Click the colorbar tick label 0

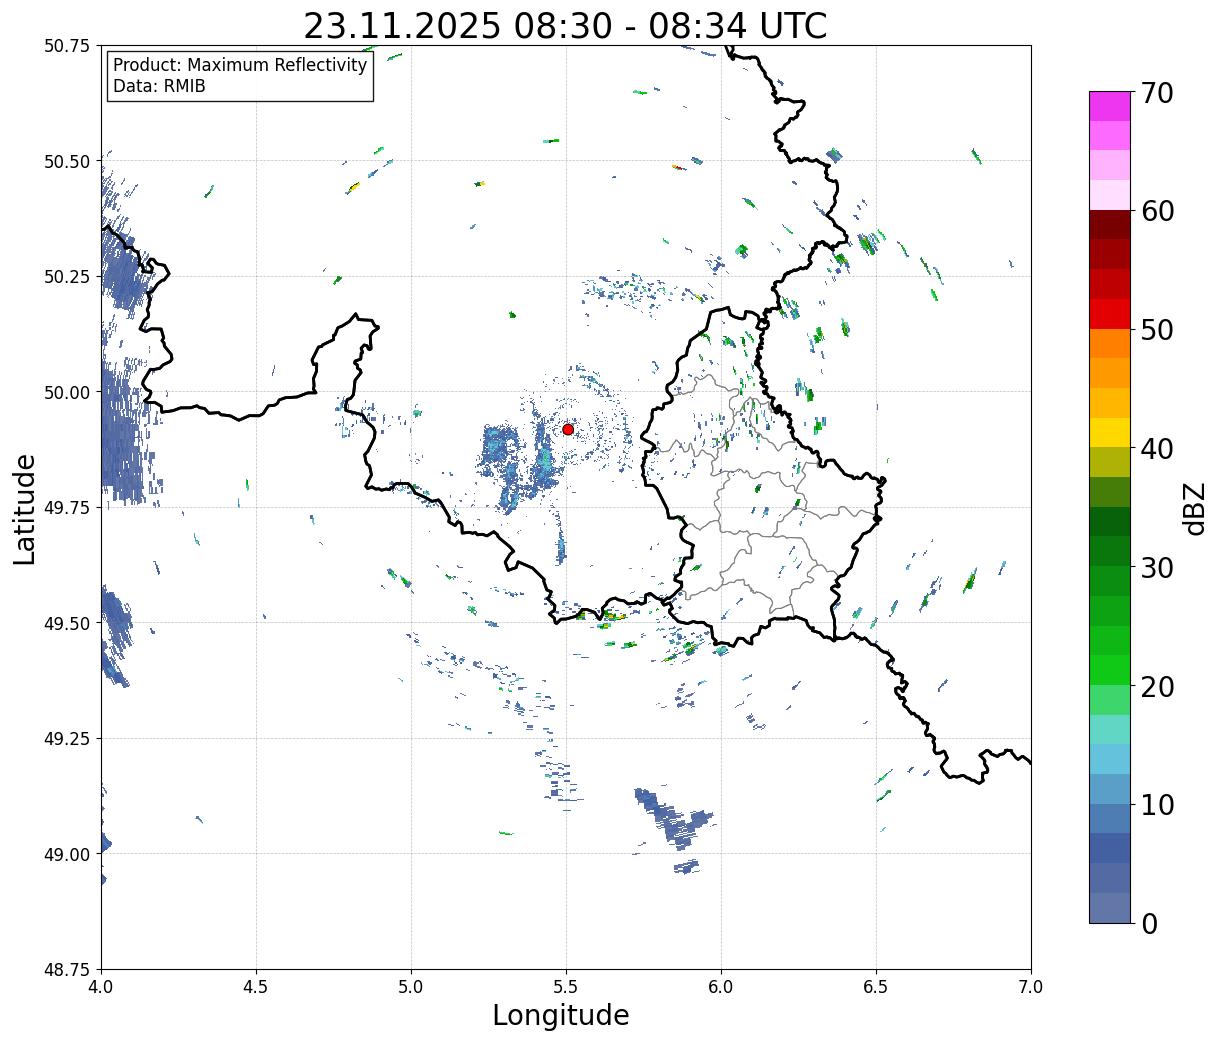(x=1148, y=924)
